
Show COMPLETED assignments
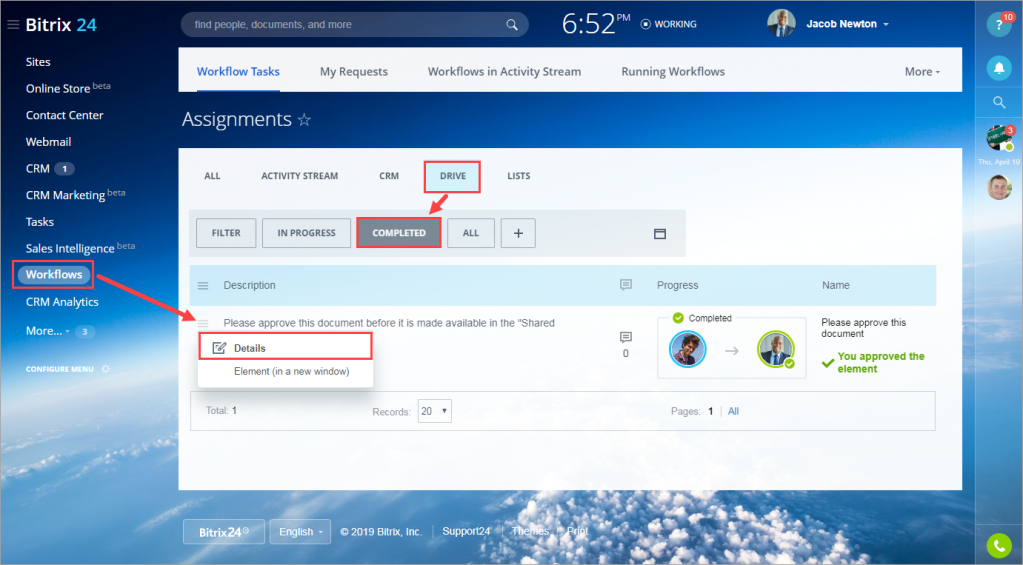click(x=399, y=233)
